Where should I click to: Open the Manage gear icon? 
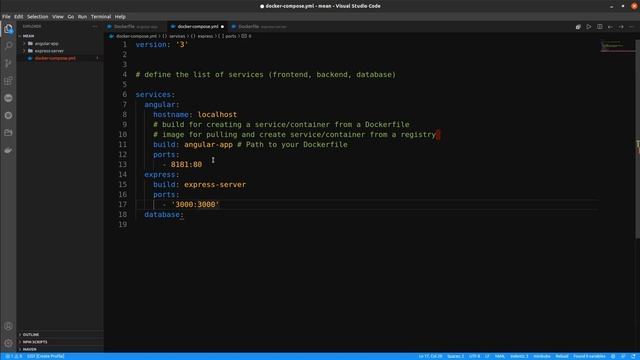[8, 343]
